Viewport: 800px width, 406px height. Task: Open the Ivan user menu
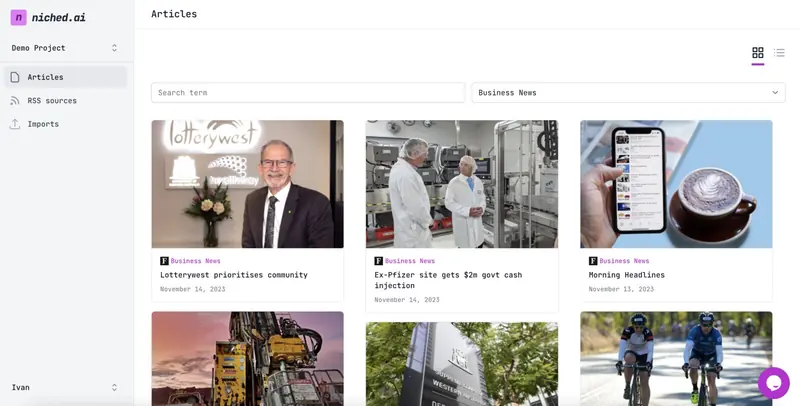[x=65, y=388]
